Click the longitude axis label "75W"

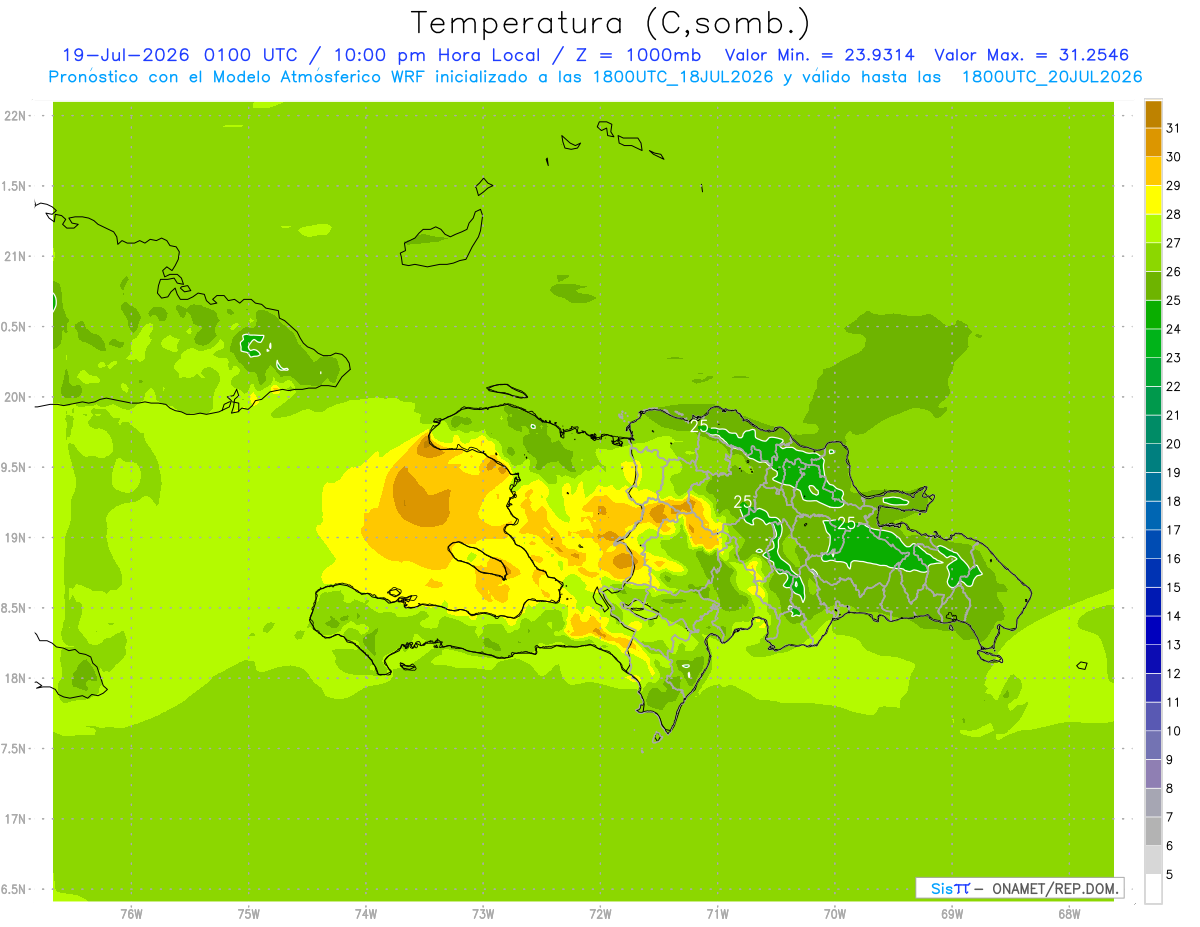pos(249,914)
